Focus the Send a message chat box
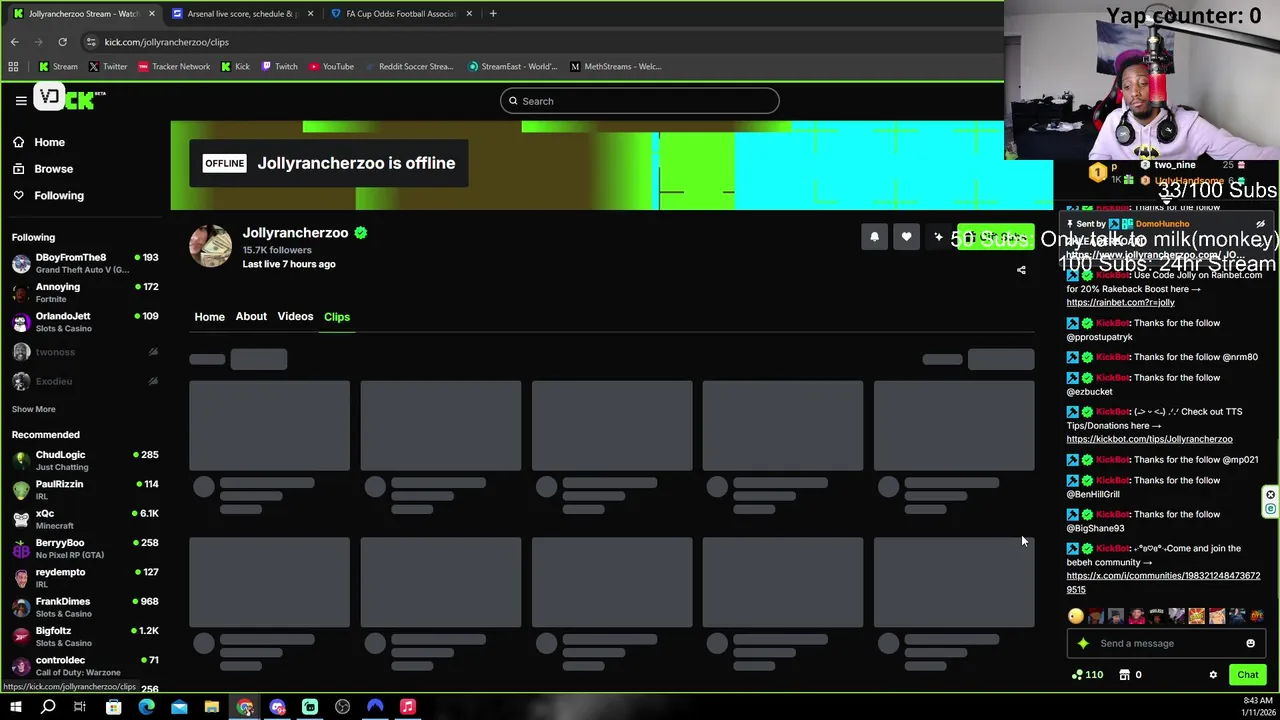 tap(1165, 644)
